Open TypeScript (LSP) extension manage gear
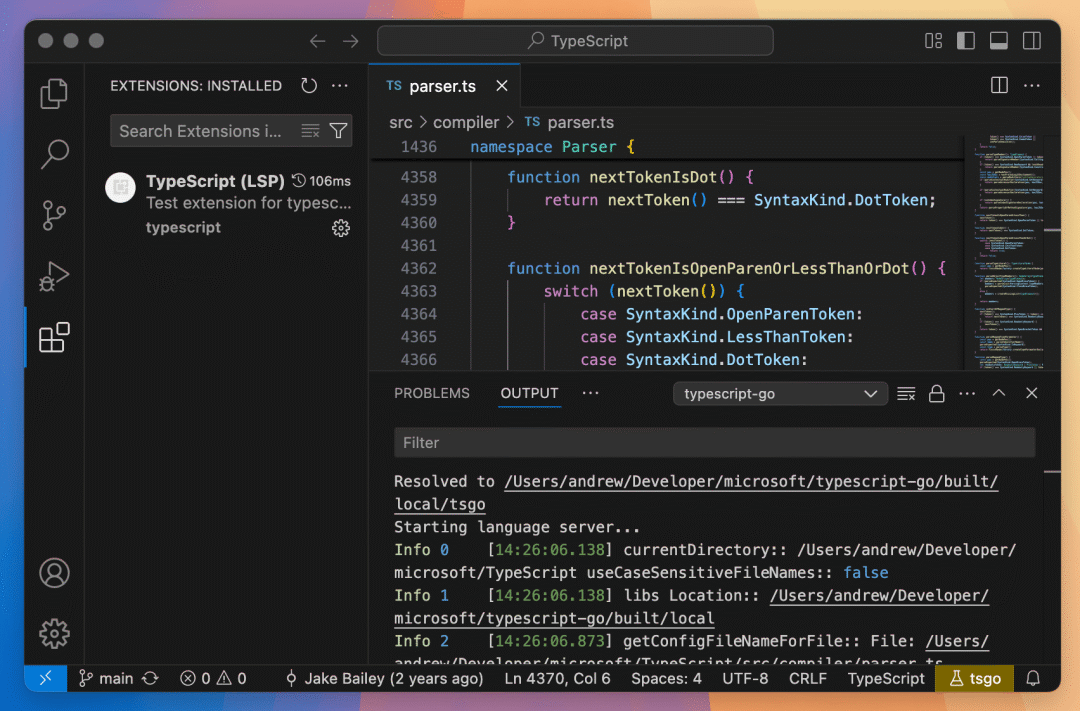The image size is (1080, 711). pyautogui.click(x=341, y=228)
